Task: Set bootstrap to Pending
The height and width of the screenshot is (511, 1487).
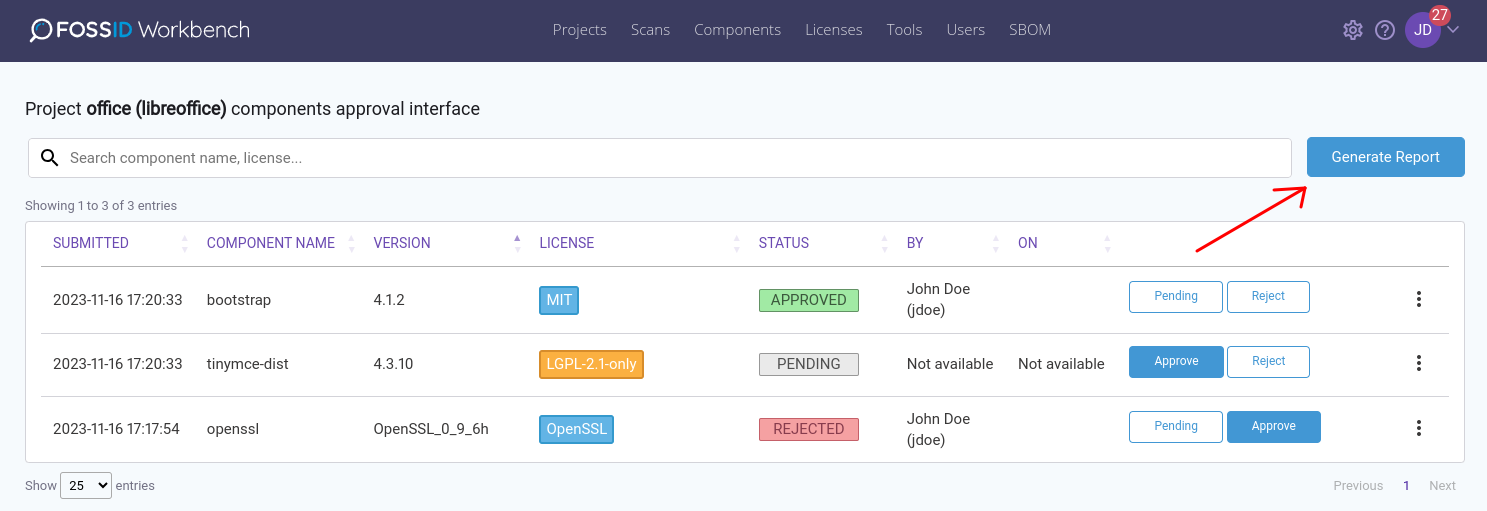Action: pos(1176,297)
